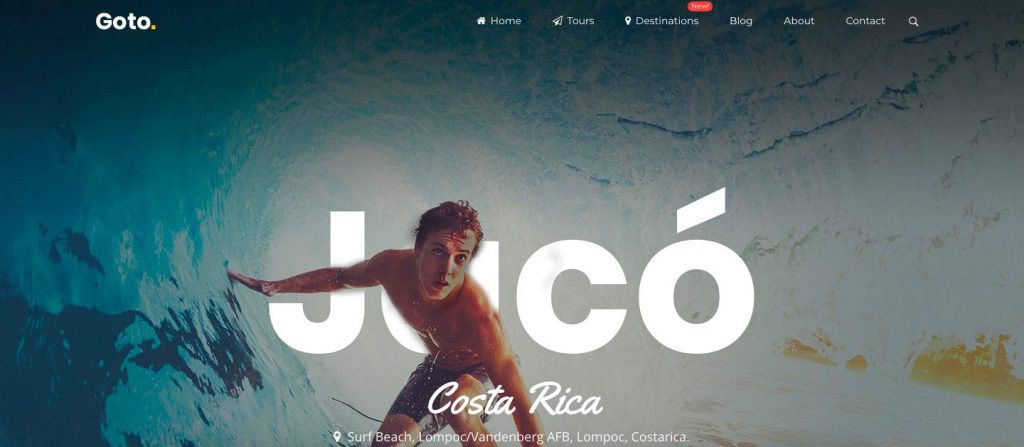The image size is (1024, 447).
Task: Click the accented ó in the Jacó title
Action: (x=696, y=271)
